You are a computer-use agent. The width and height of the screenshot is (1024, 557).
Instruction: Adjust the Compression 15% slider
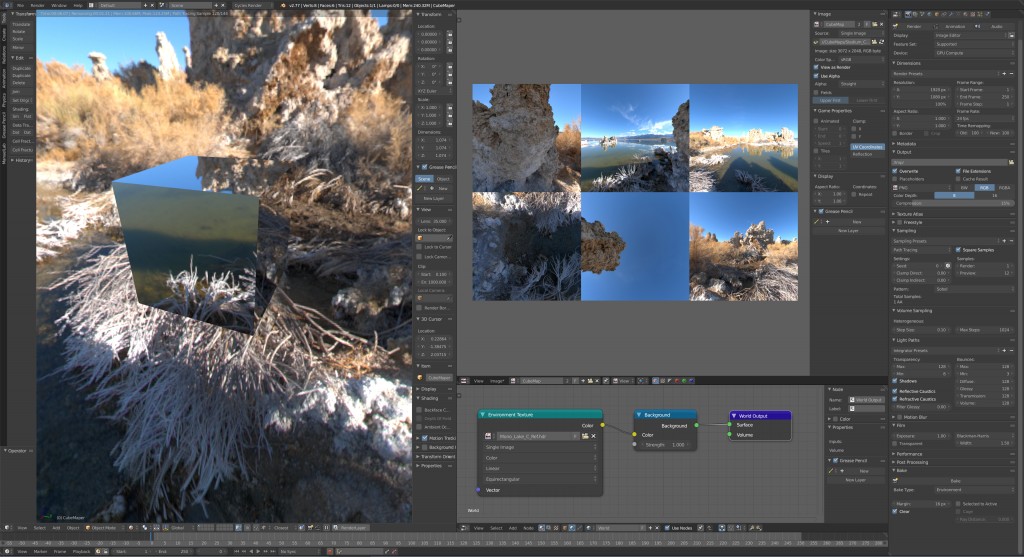pos(954,203)
